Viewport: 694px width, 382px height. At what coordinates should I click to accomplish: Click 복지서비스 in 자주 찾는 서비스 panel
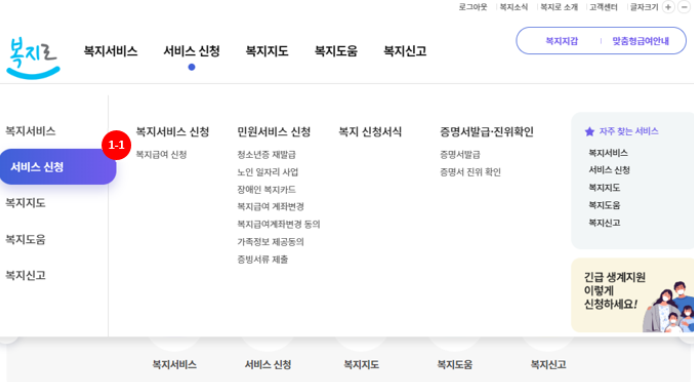608,153
